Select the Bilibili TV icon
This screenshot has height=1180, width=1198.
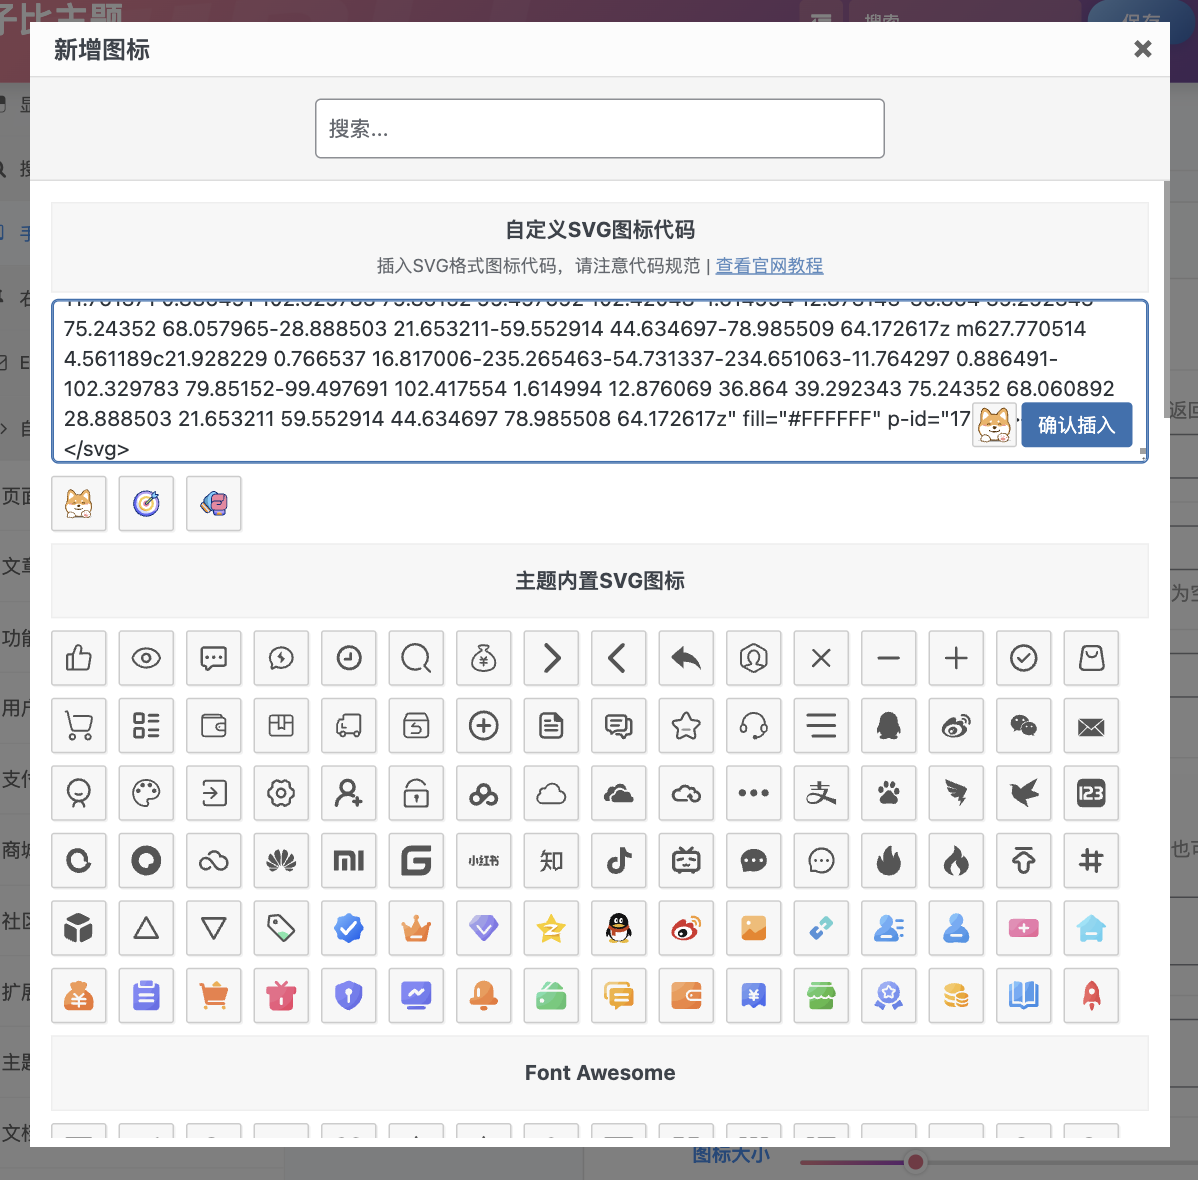(686, 861)
